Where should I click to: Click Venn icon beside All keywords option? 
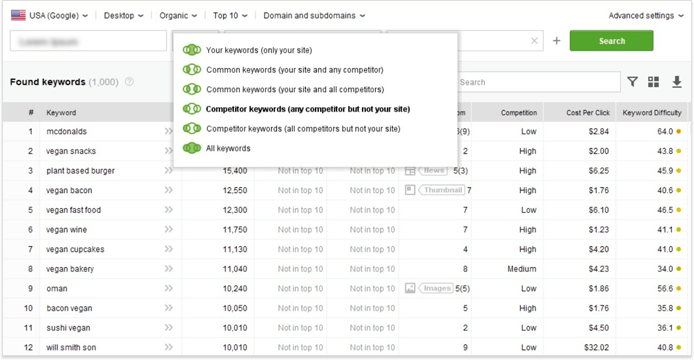(192, 148)
